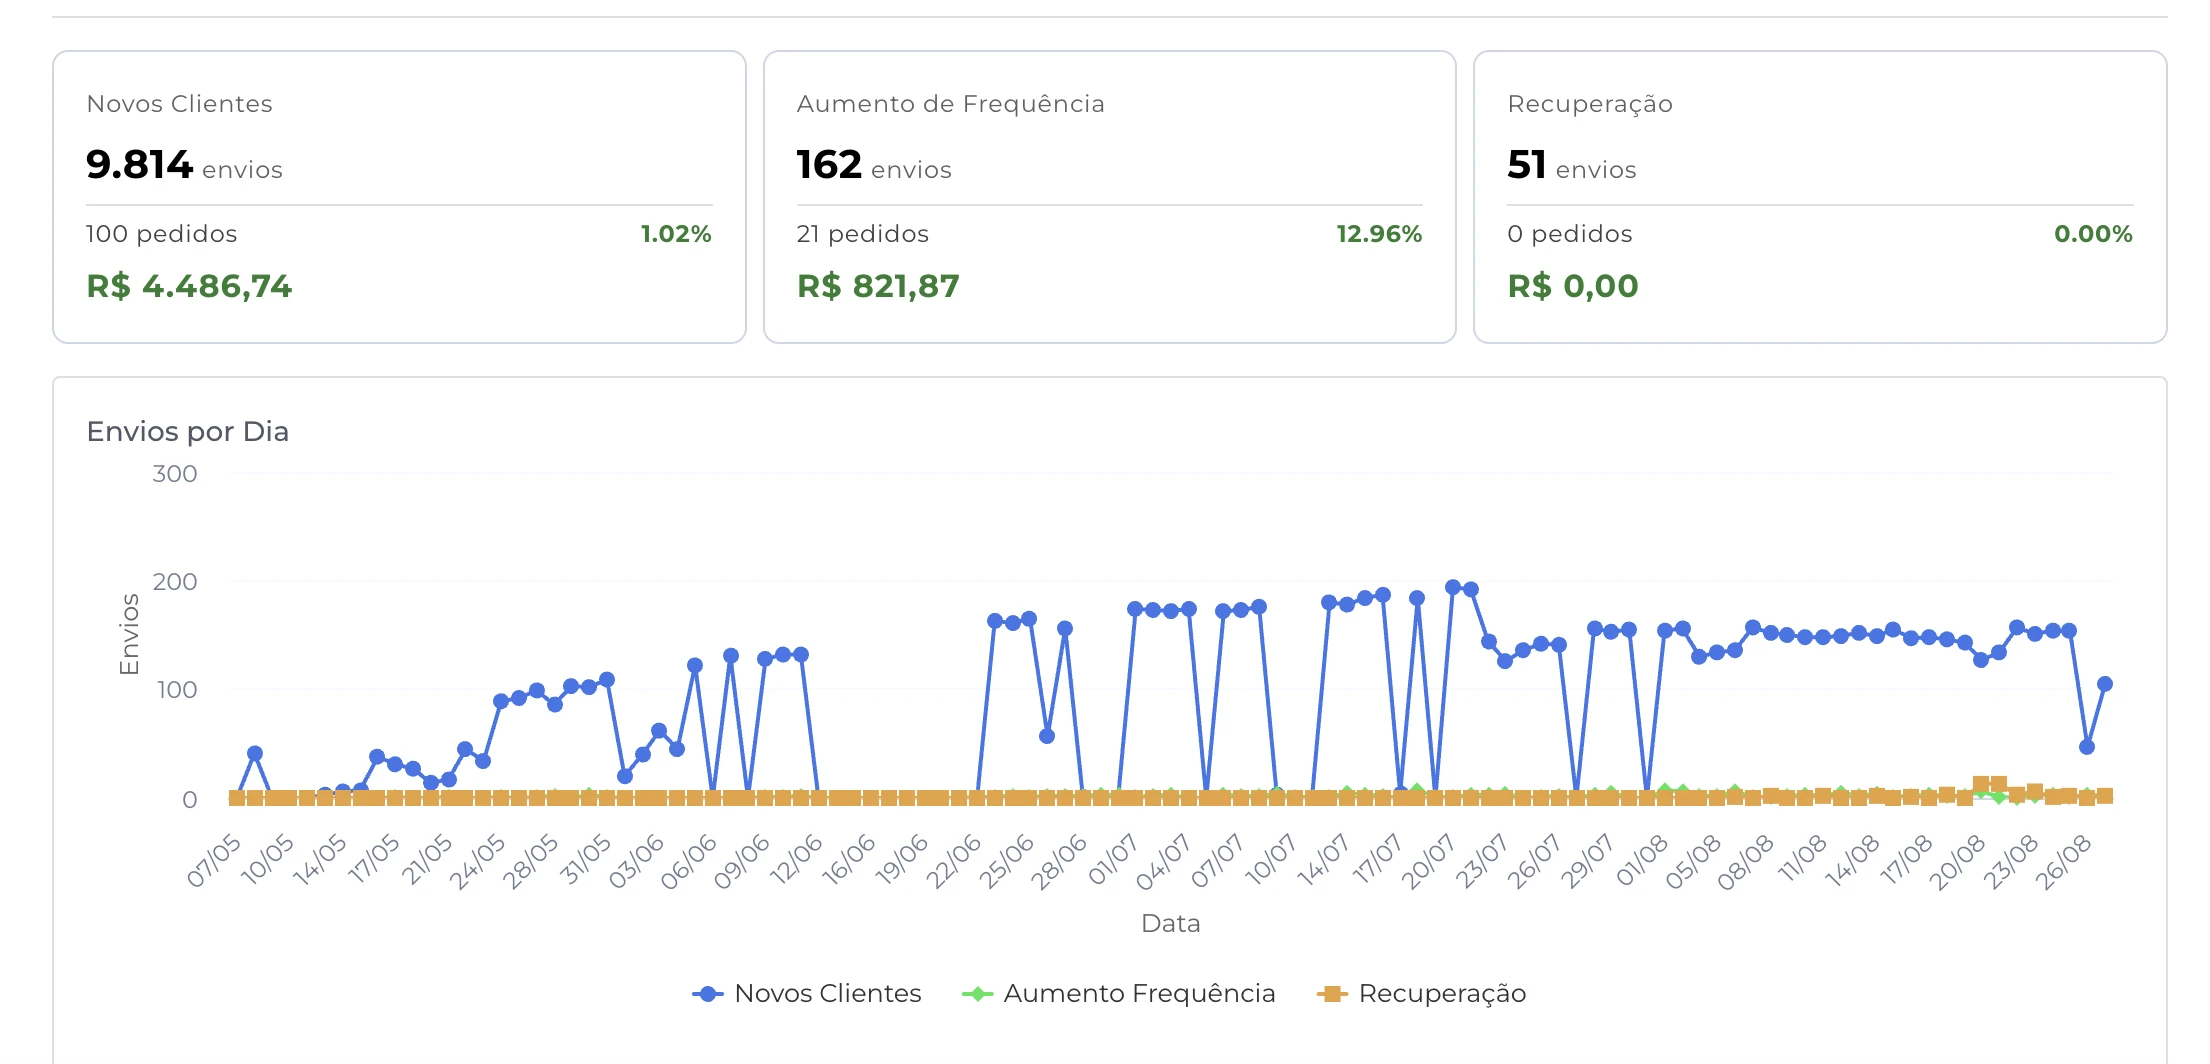Click the R$ 821,87 revenue value
The height and width of the screenshot is (1064, 2210).
pos(878,286)
